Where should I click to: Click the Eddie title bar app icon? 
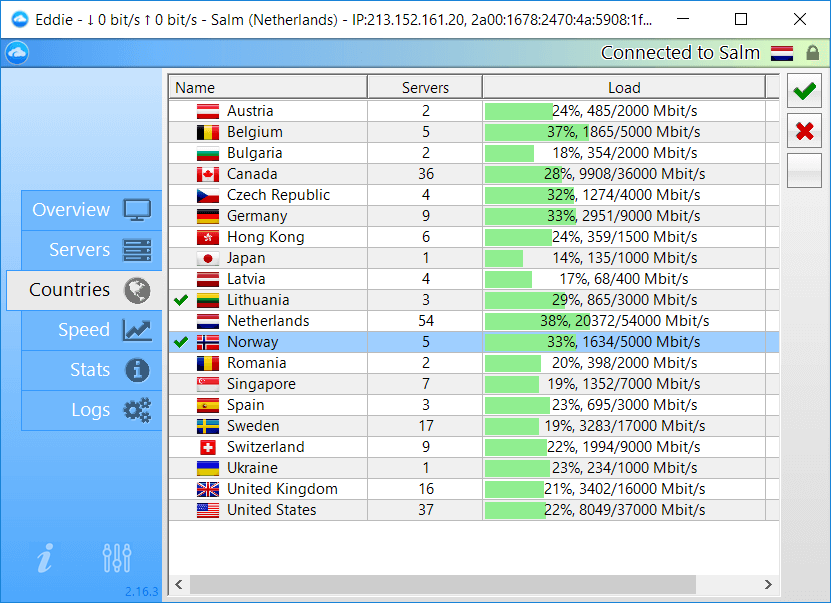[20, 20]
